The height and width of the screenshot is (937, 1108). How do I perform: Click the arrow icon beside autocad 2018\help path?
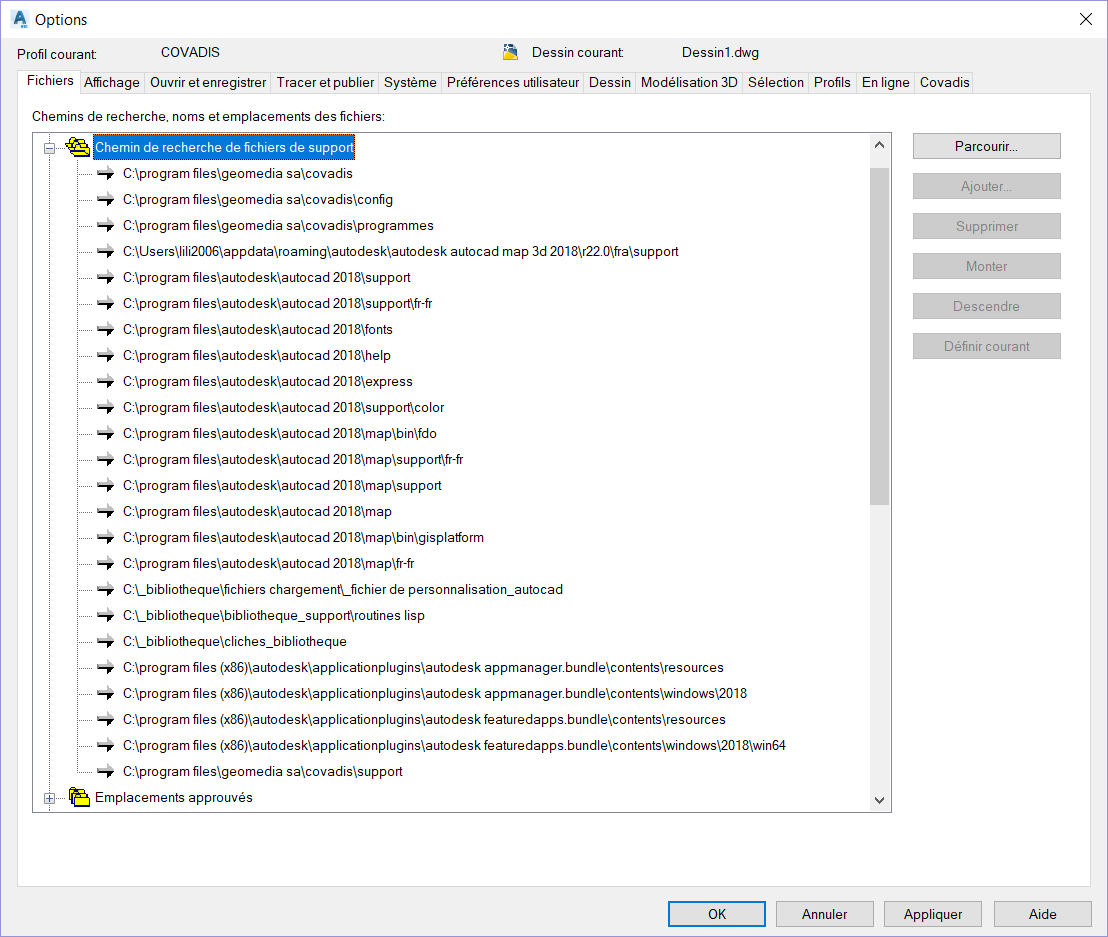tap(106, 355)
